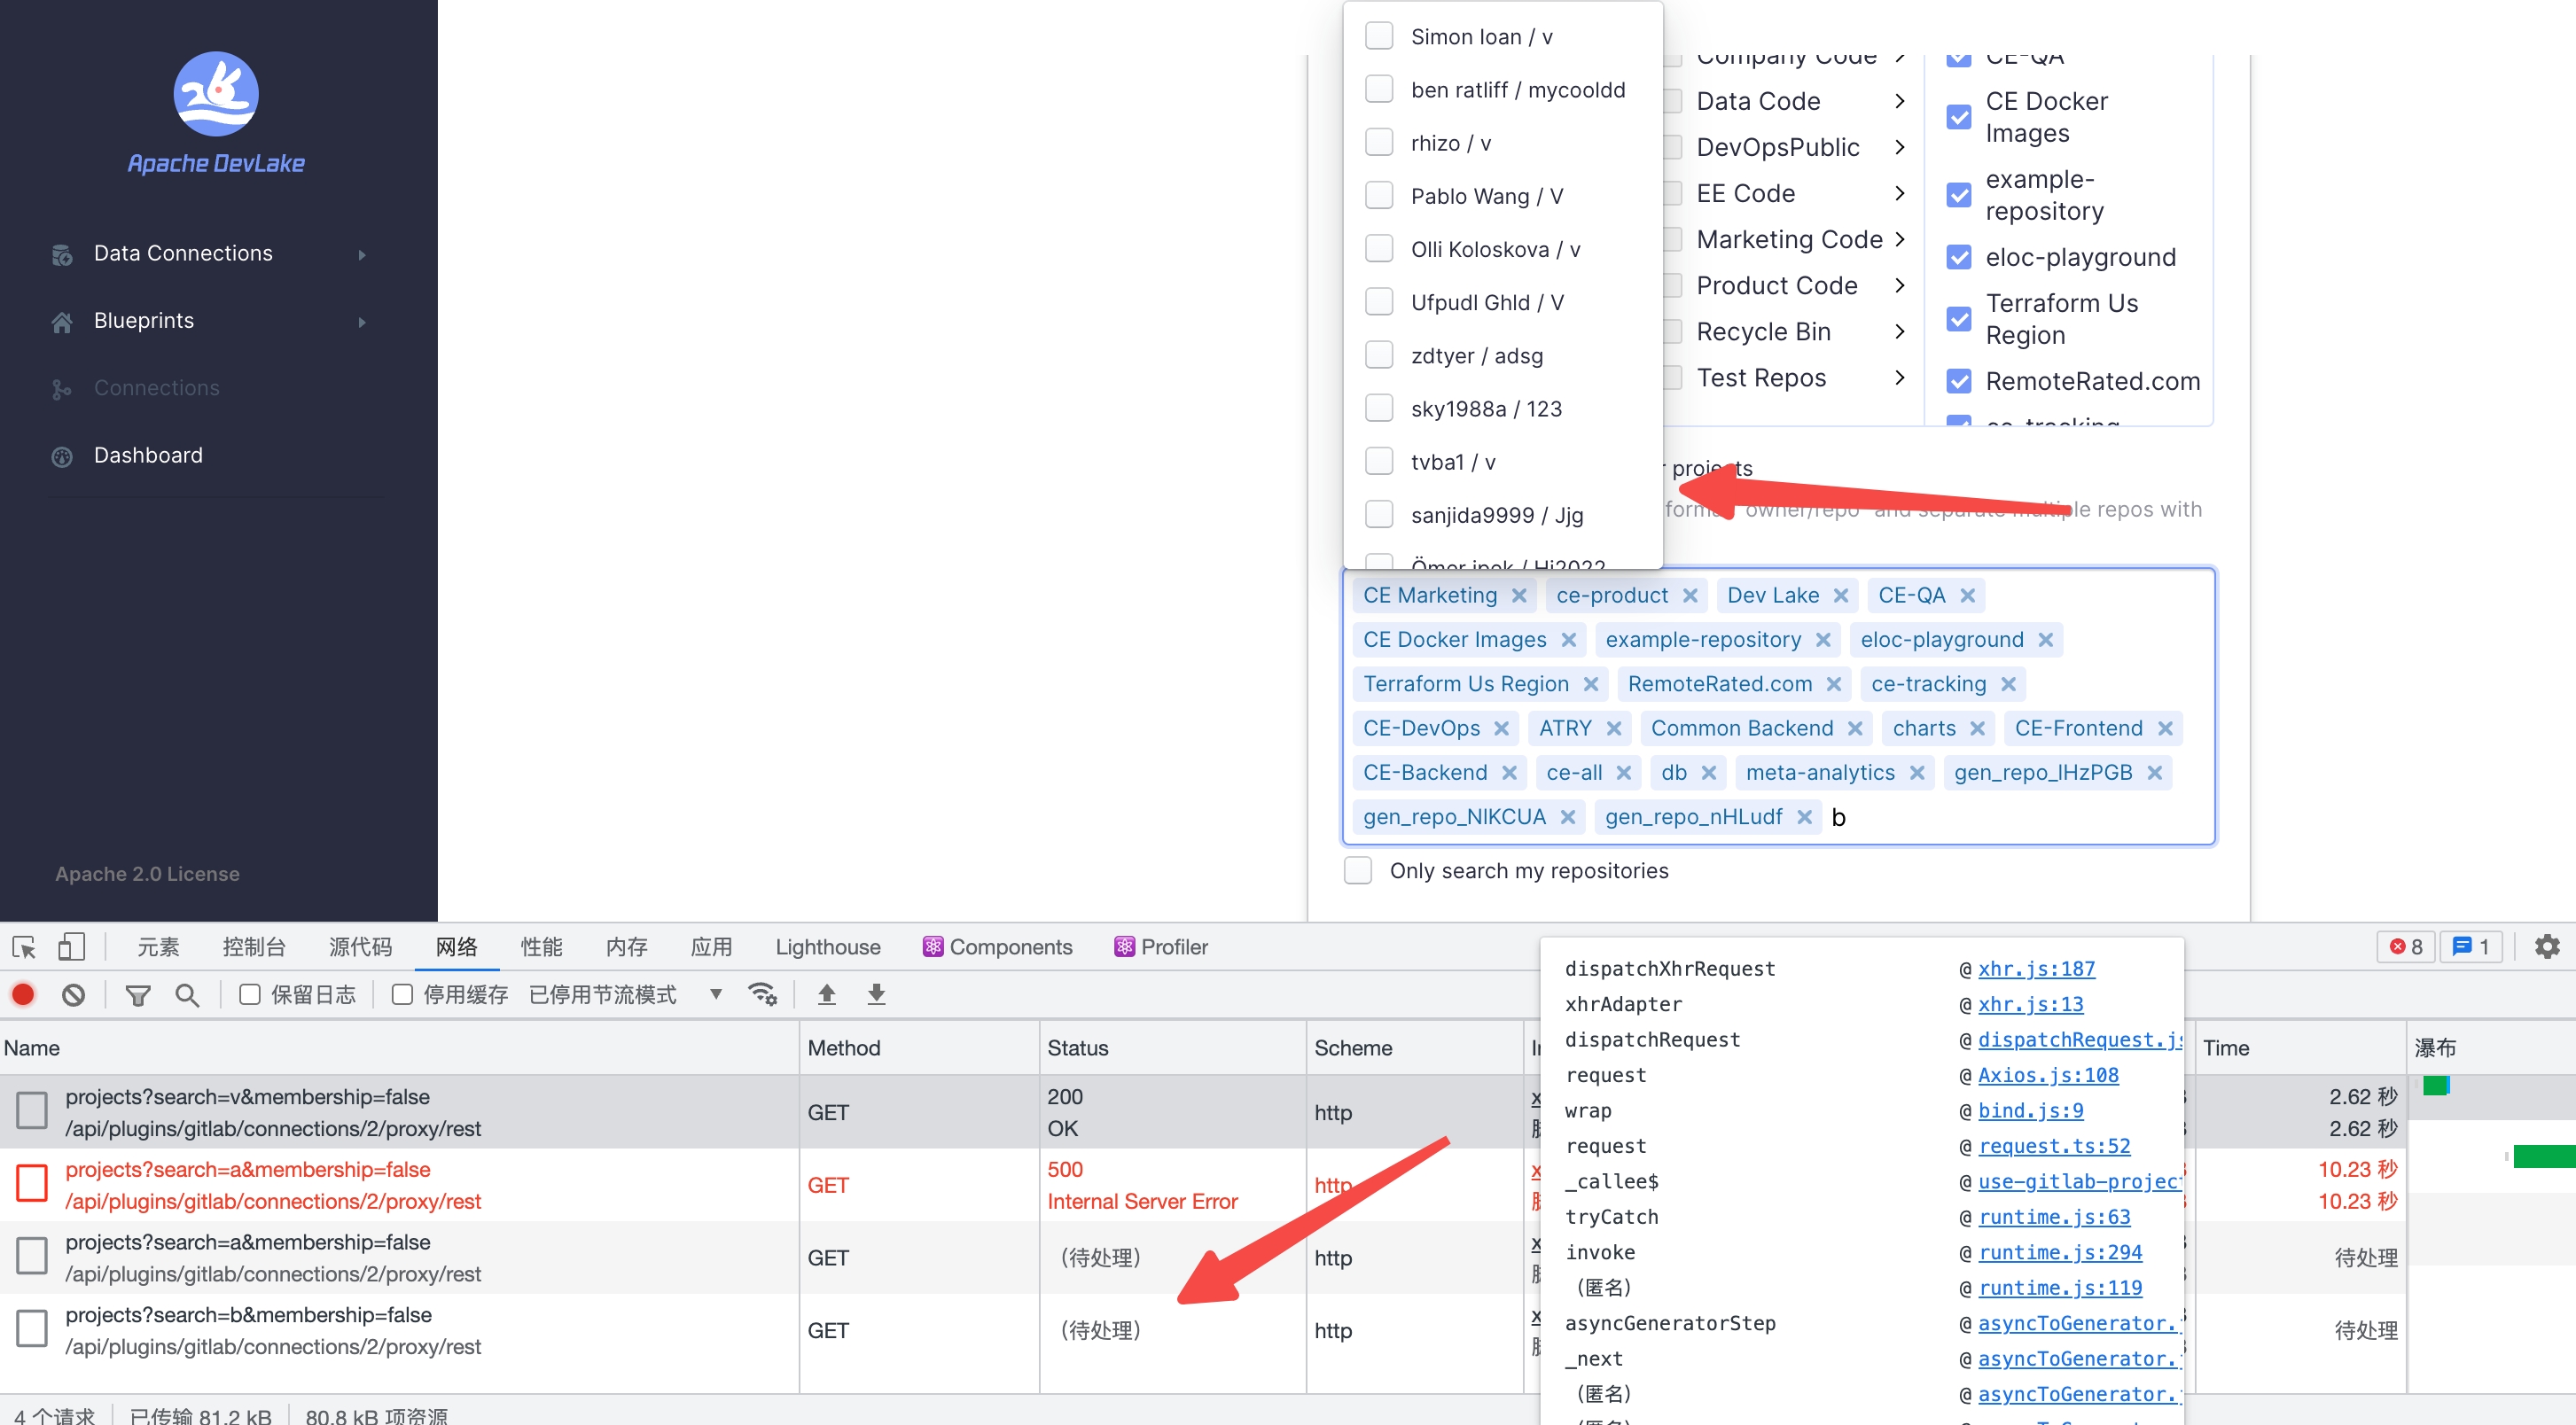This screenshot has width=2576, height=1425.
Task: Expand the Marketing Code group chevron
Action: 1899,239
